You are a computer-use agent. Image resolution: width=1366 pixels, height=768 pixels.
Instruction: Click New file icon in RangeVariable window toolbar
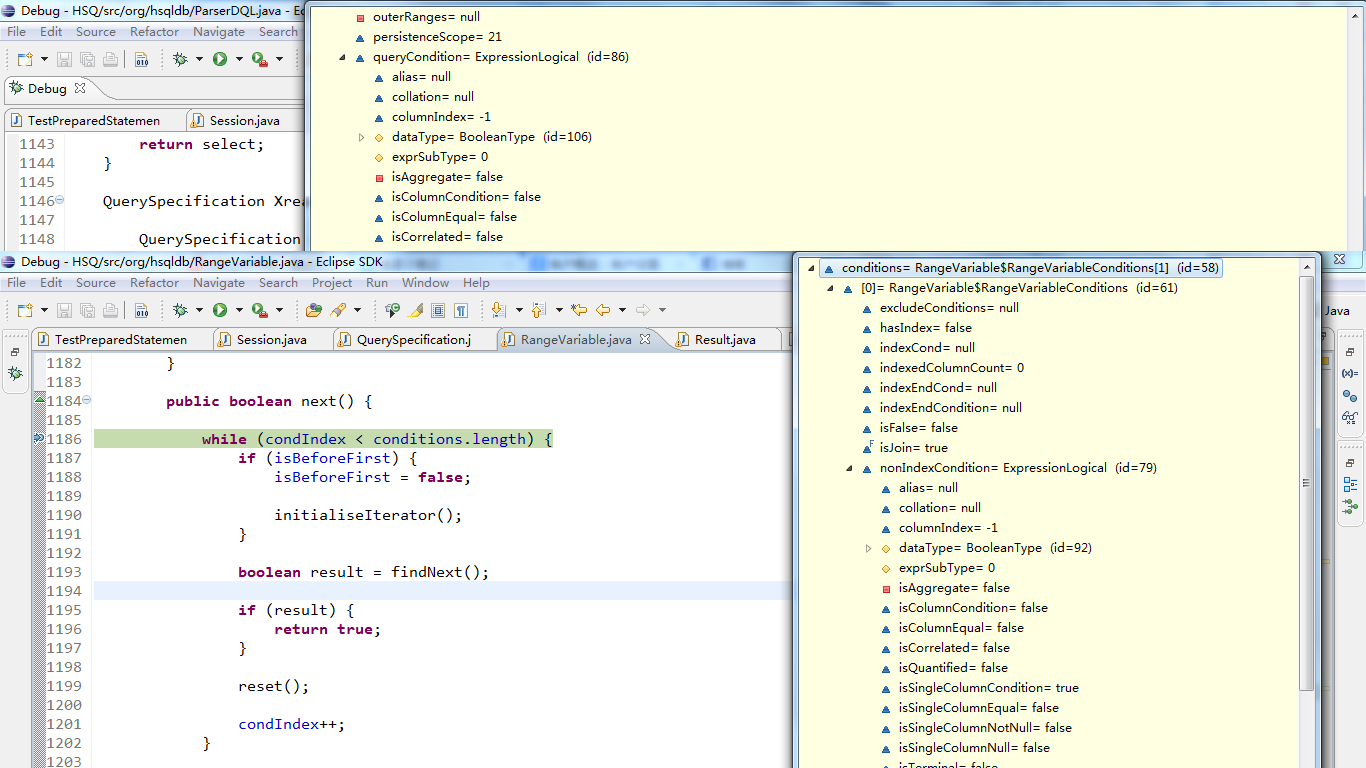click(24, 310)
